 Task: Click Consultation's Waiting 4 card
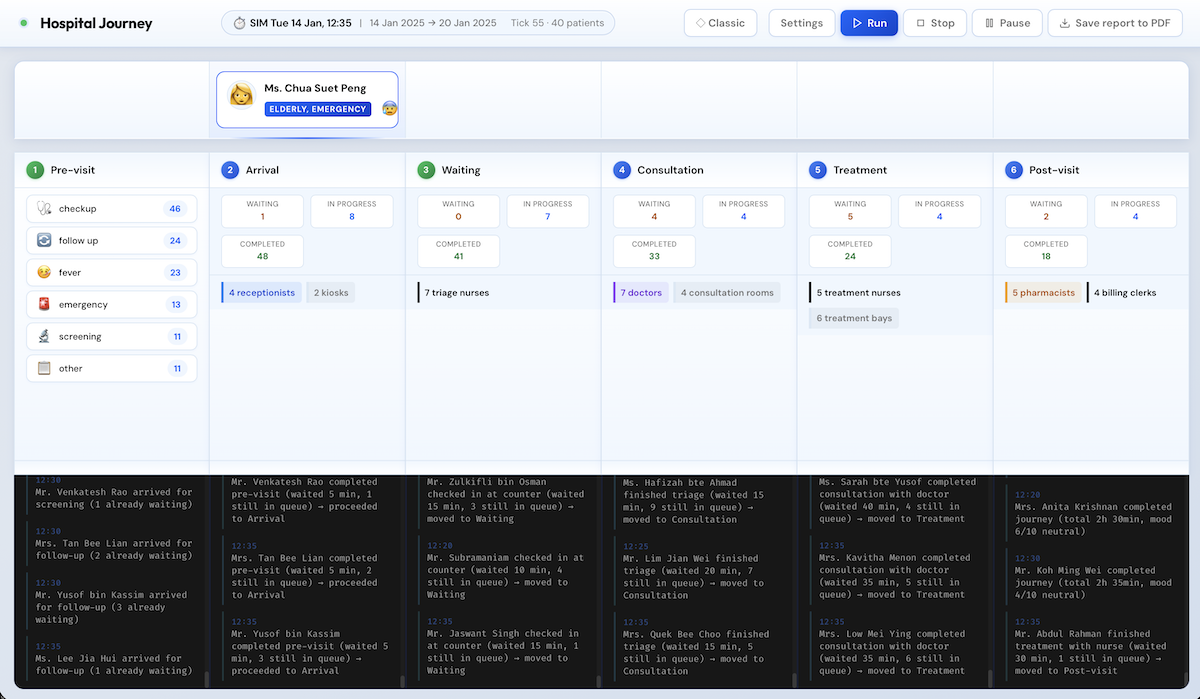point(654,211)
